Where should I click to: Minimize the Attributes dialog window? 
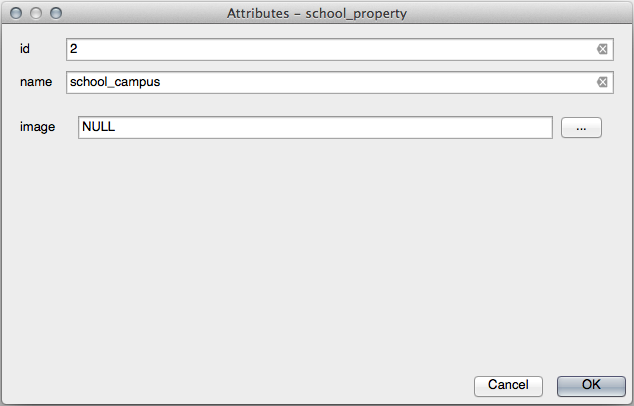pos(36,14)
